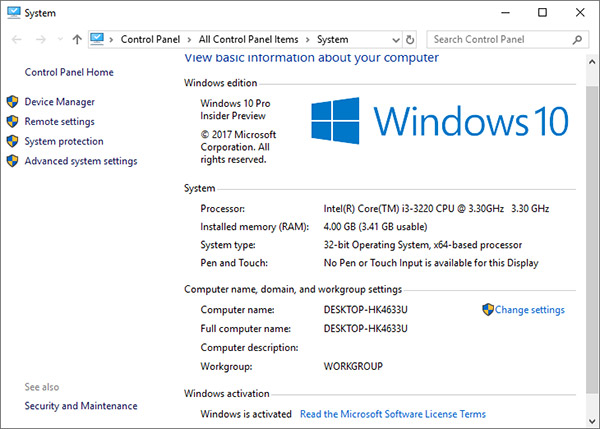Click Change settings link
Viewport: 600px width, 429px height.
click(x=530, y=310)
